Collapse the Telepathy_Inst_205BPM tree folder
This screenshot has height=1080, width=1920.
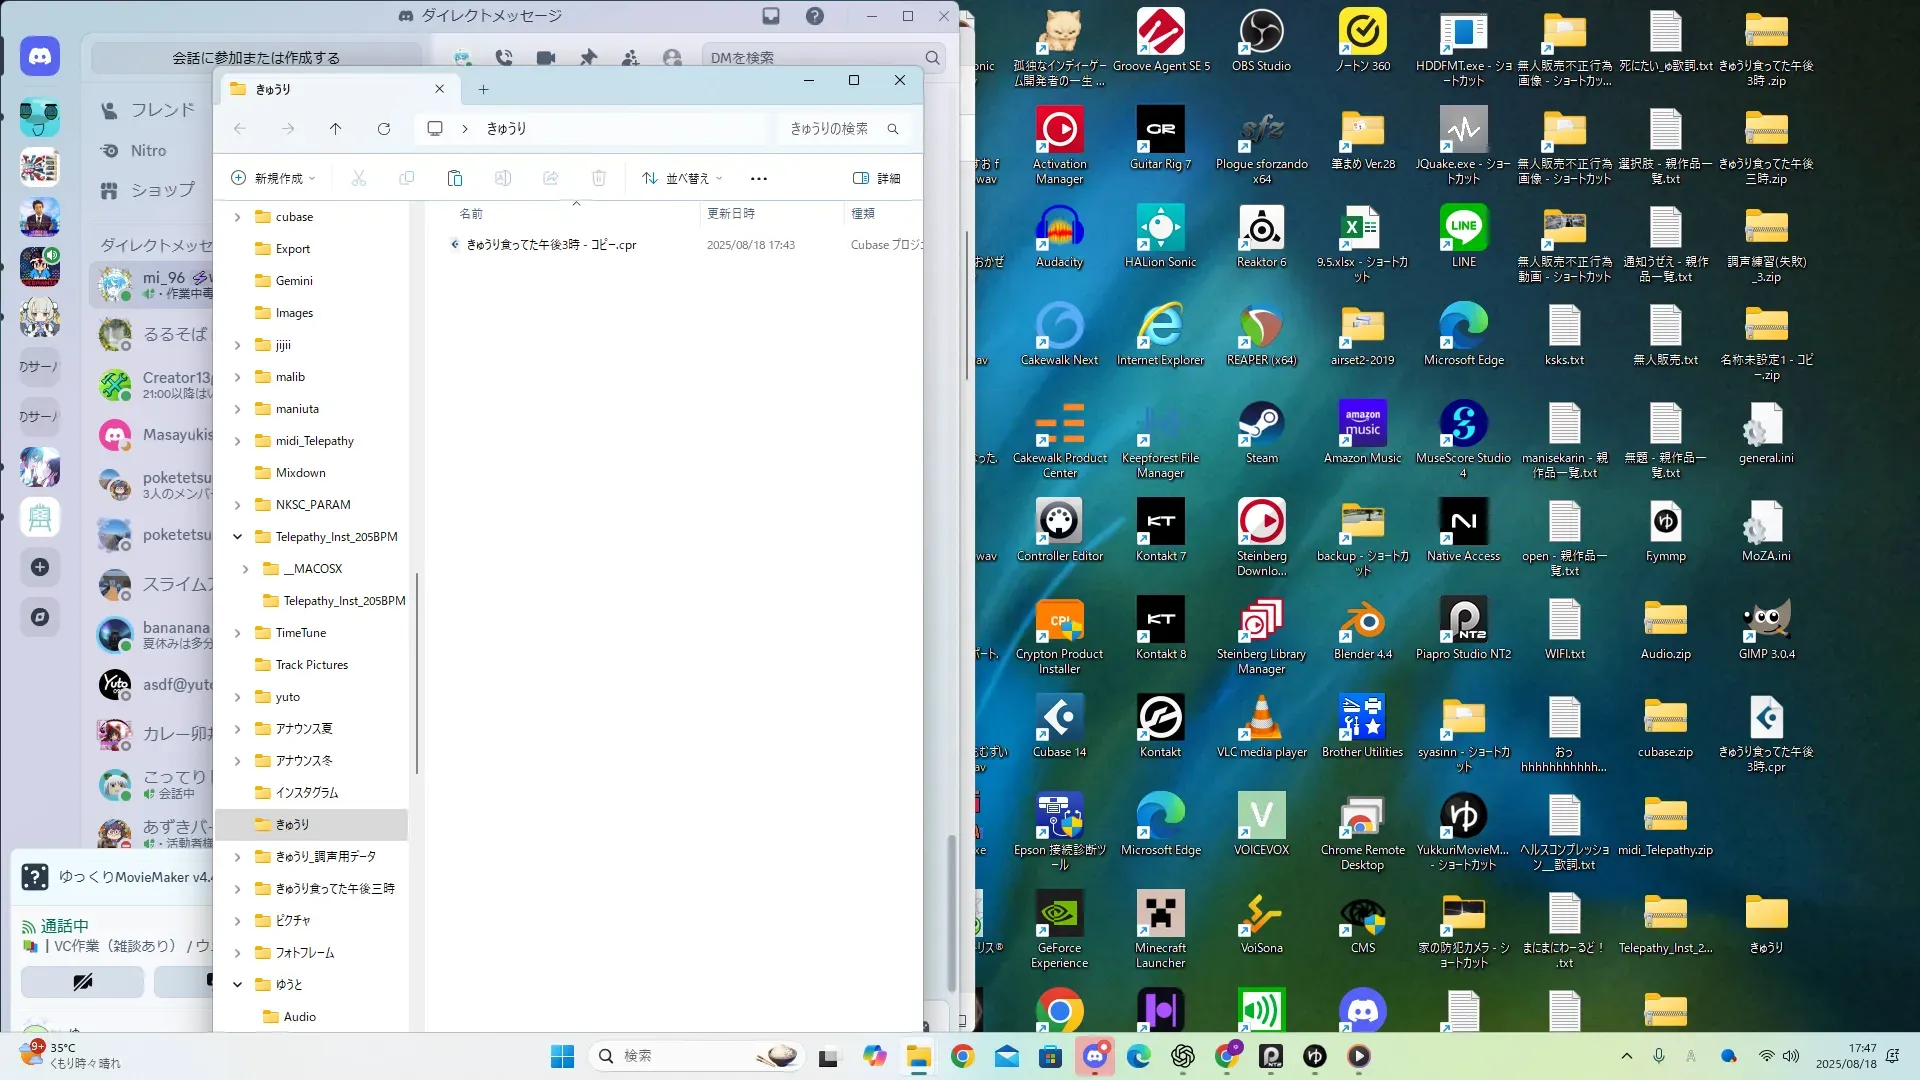(238, 537)
